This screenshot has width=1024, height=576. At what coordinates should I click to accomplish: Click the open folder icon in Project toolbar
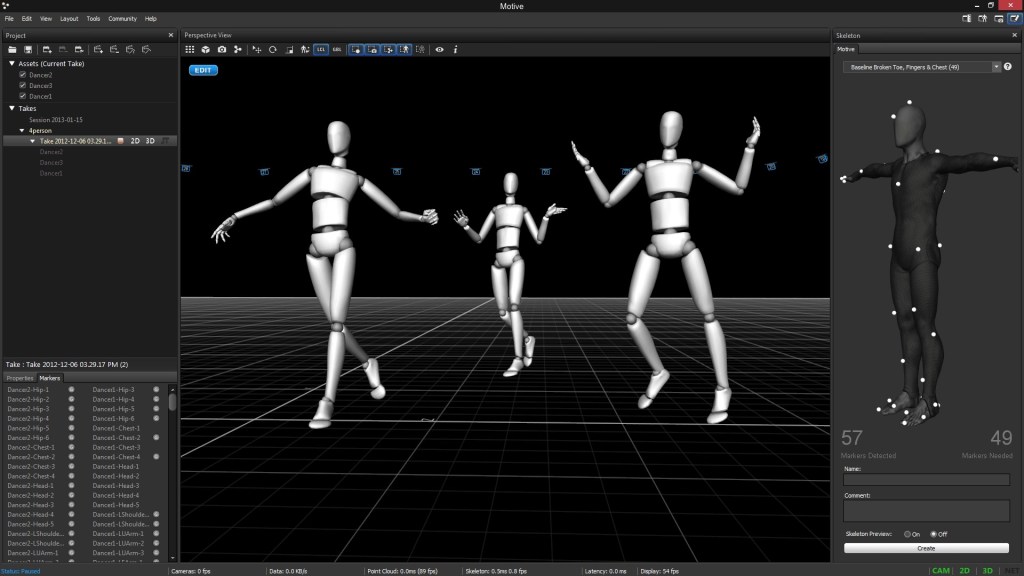point(12,49)
